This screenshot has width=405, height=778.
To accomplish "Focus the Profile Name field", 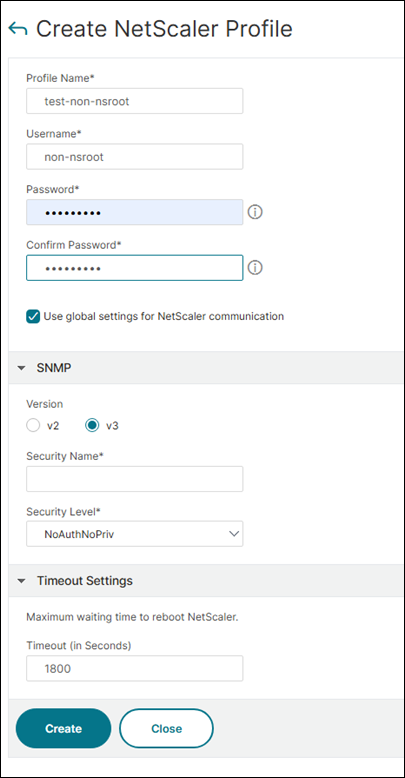I will click(135, 101).
